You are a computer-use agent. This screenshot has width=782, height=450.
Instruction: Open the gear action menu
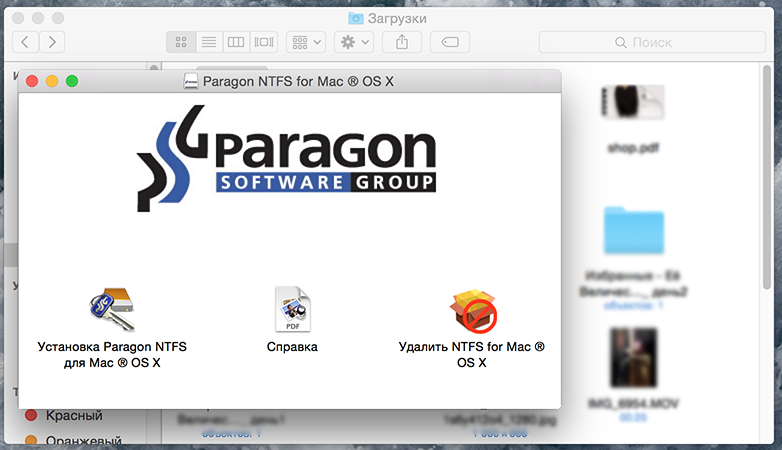(x=354, y=42)
